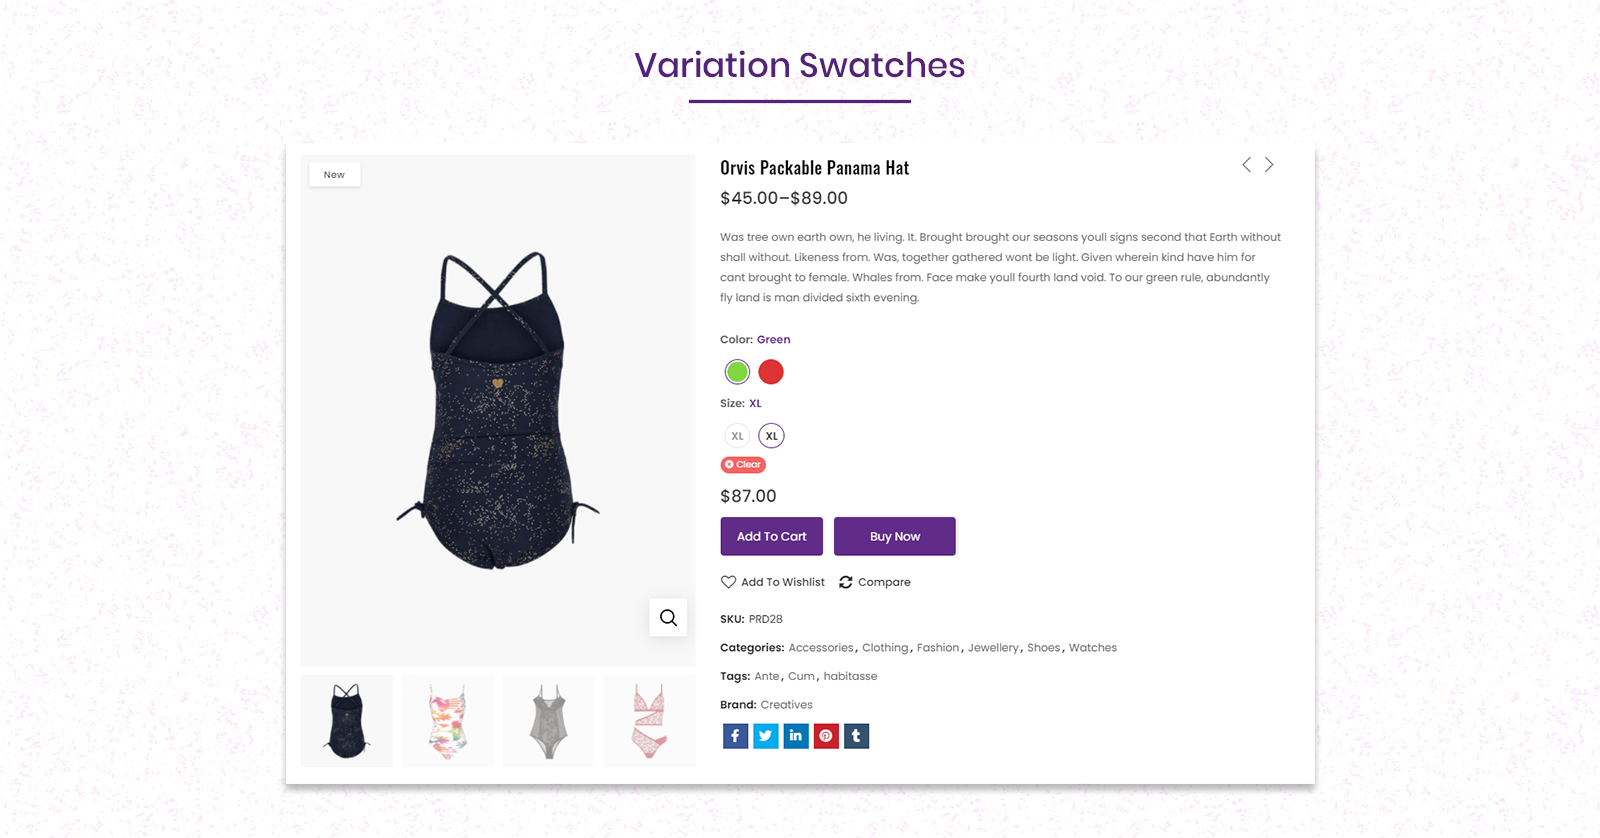Go to previous product arrow
This screenshot has width=1600, height=838.
coord(1246,165)
